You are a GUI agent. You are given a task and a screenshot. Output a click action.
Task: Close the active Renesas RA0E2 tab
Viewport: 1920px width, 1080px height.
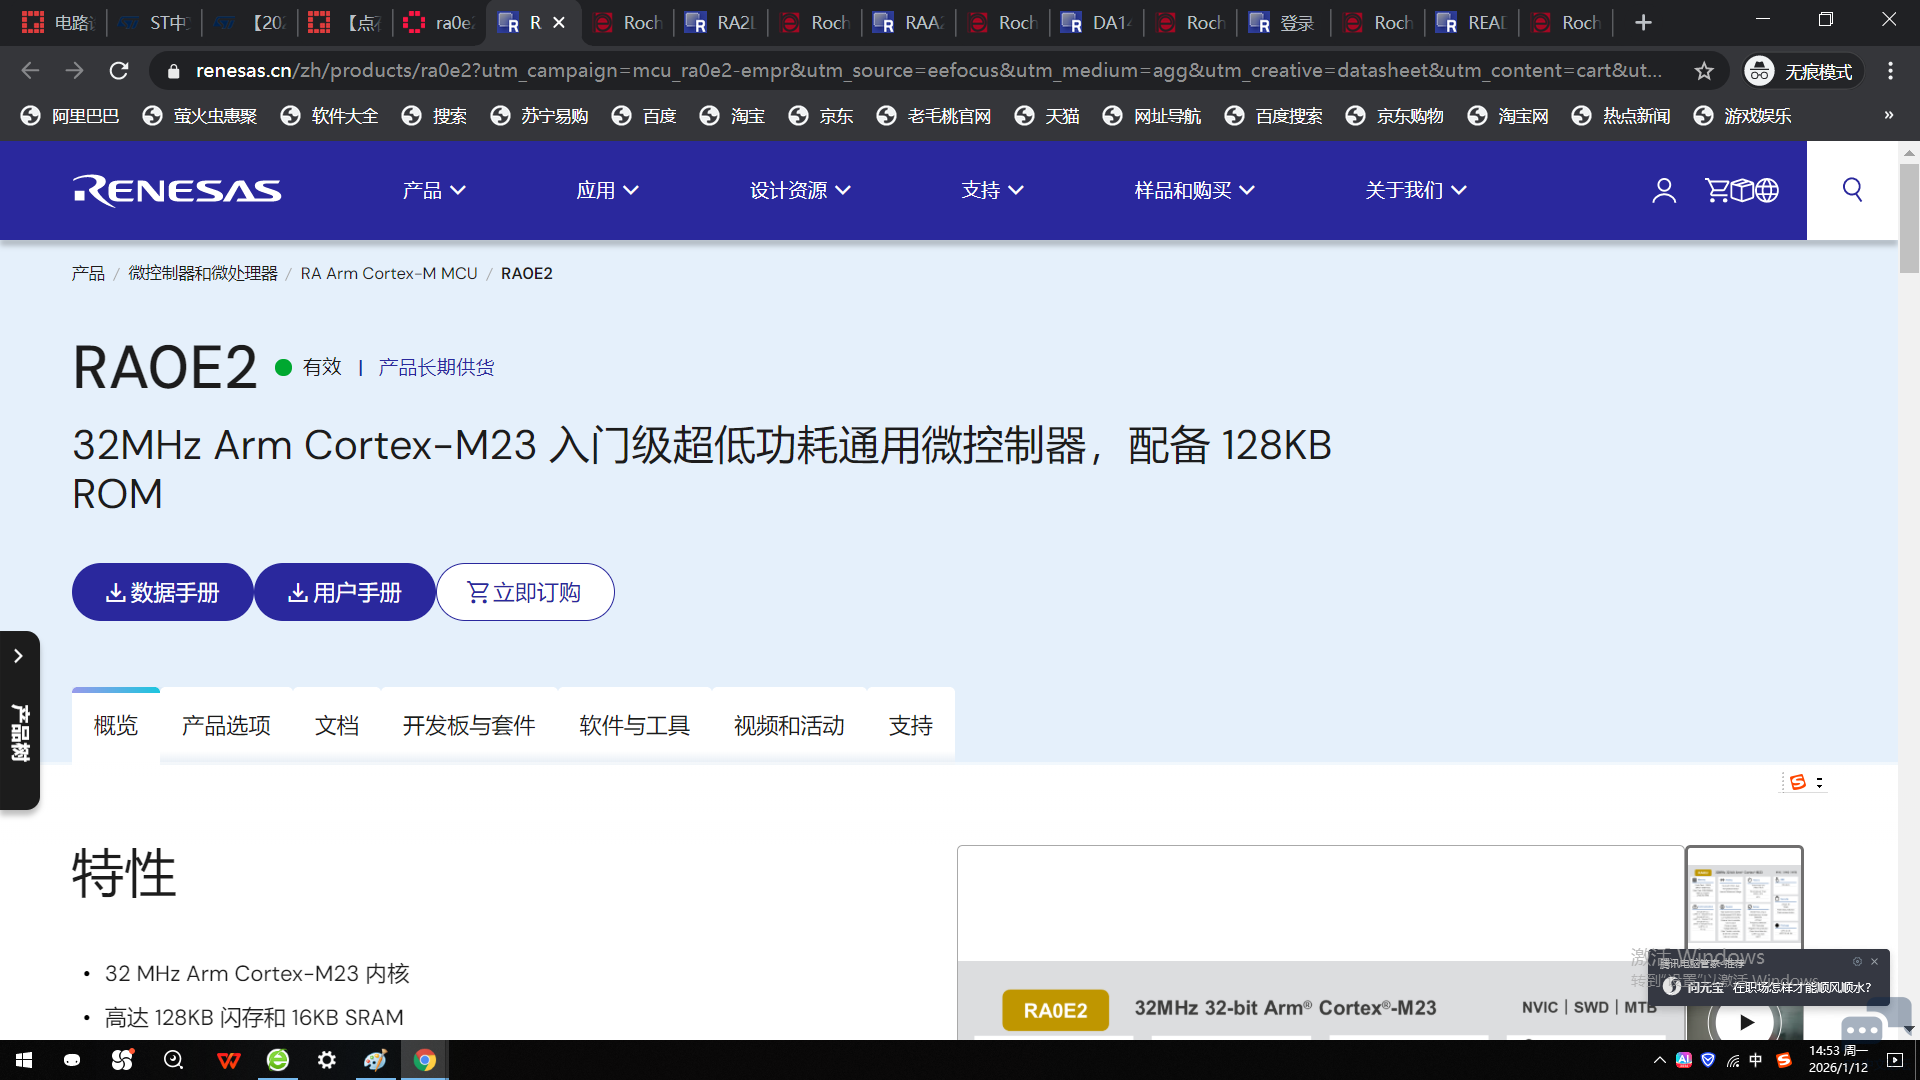click(559, 22)
